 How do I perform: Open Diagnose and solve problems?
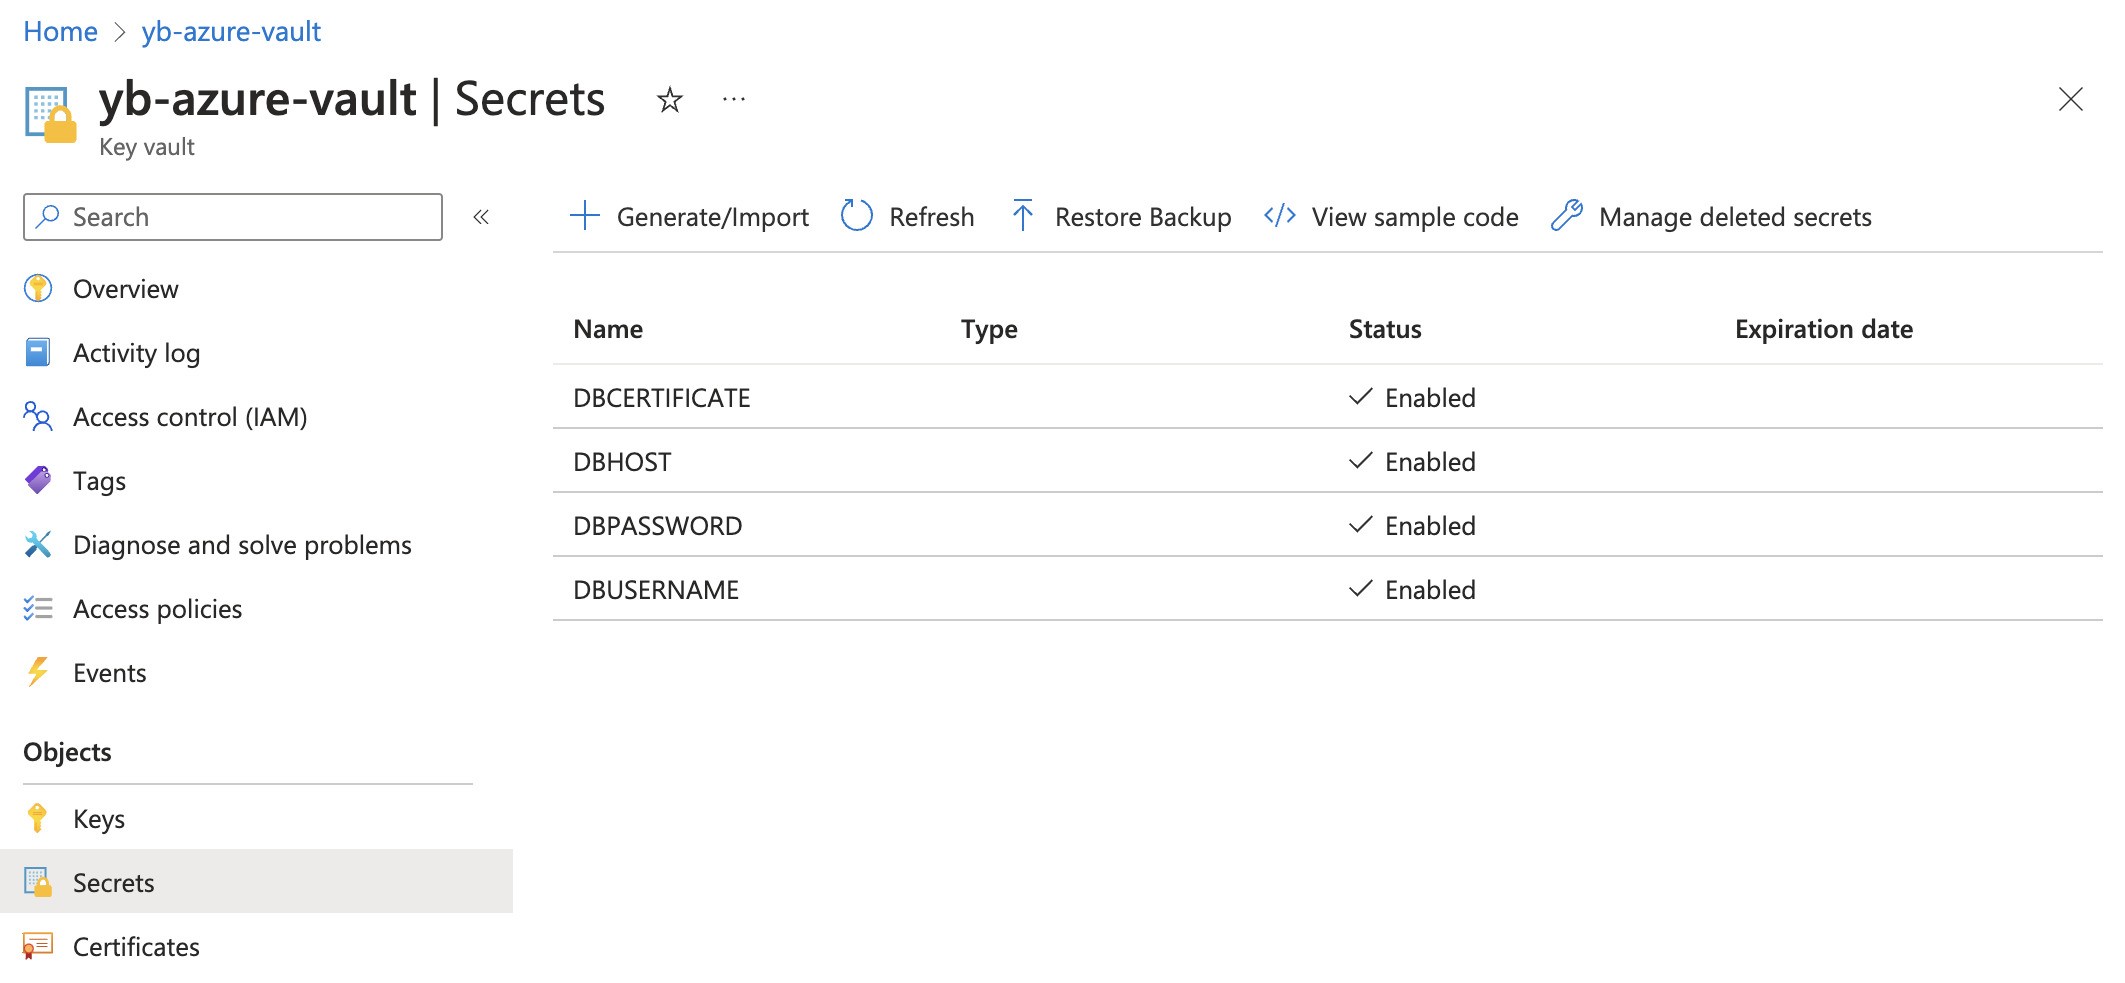pos(242,544)
